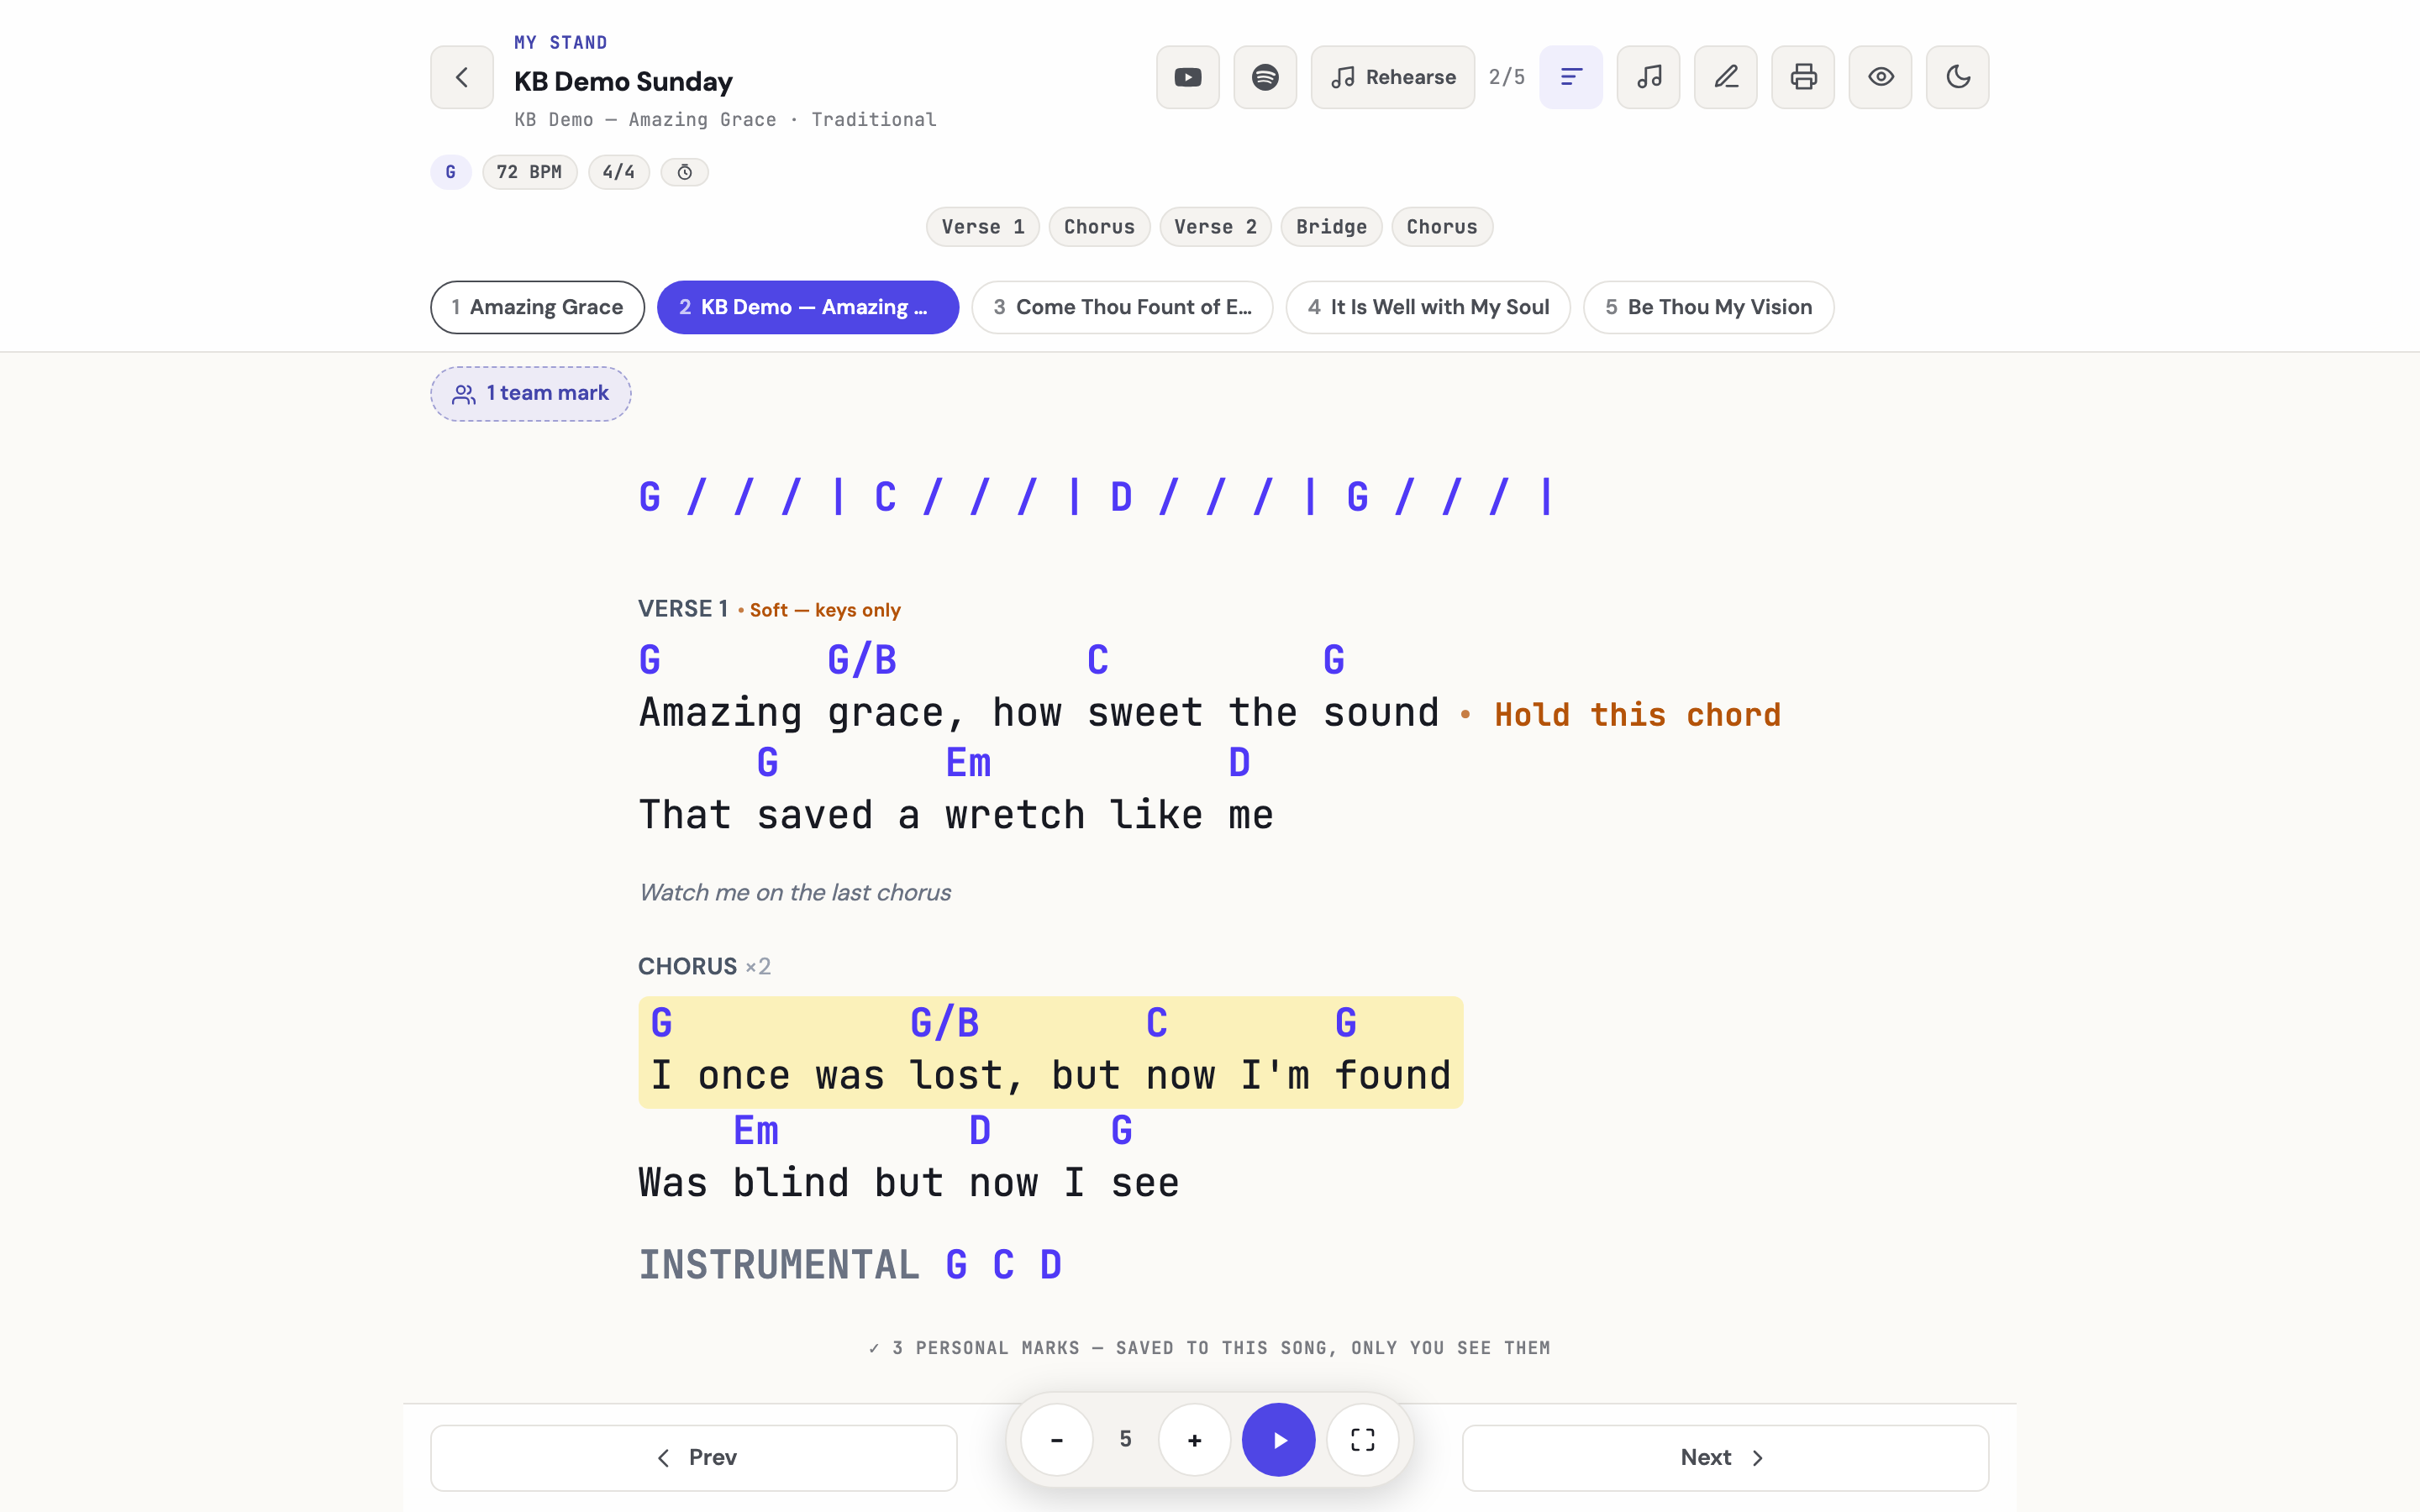The width and height of the screenshot is (2420, 1512).
Task: Toggle chord display music note icon
Action: 1648,77
